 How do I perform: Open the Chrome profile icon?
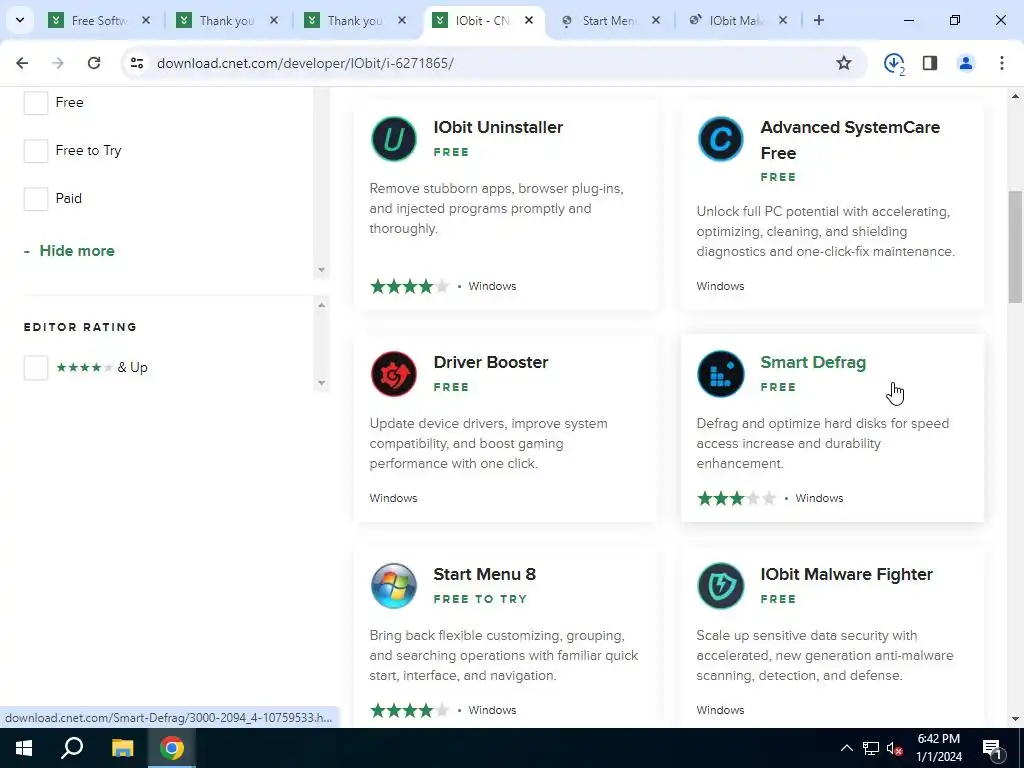pyautogui.click(x=966, y=63)
